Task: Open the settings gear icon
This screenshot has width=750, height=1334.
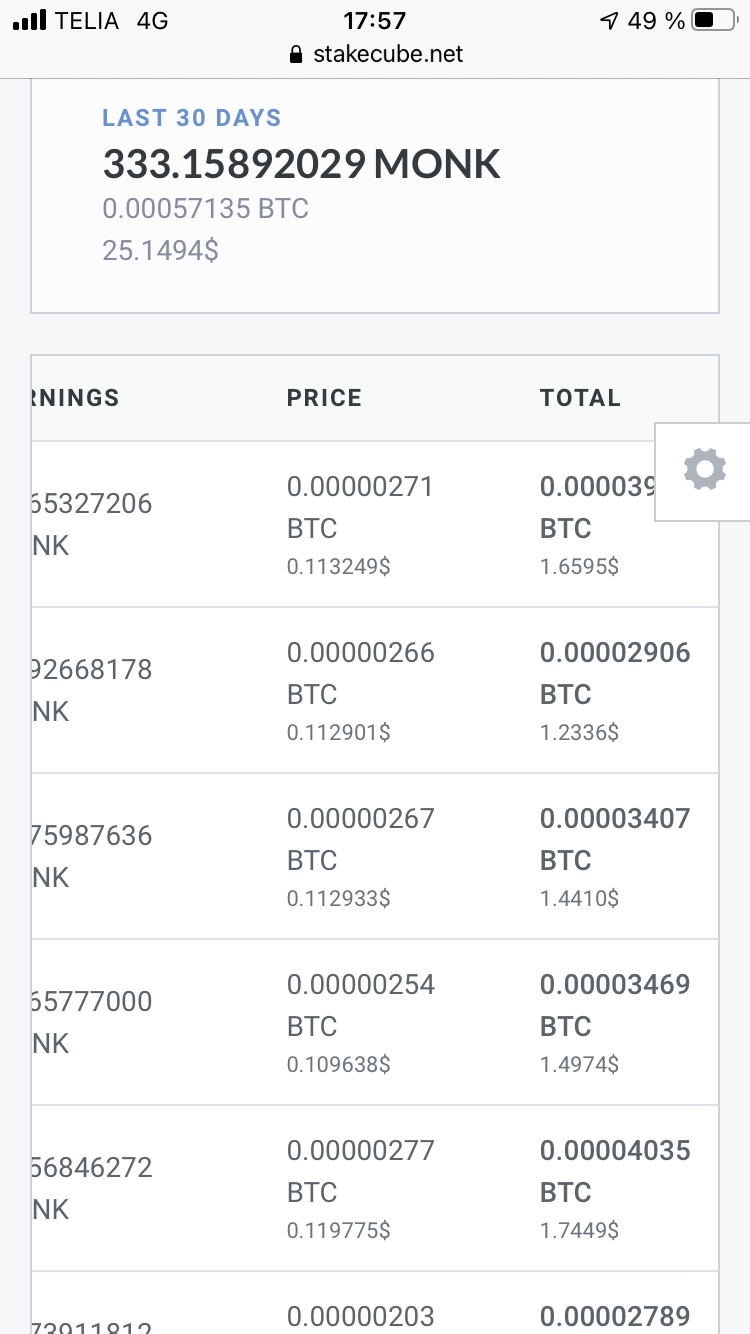Action: coord(704,469)
